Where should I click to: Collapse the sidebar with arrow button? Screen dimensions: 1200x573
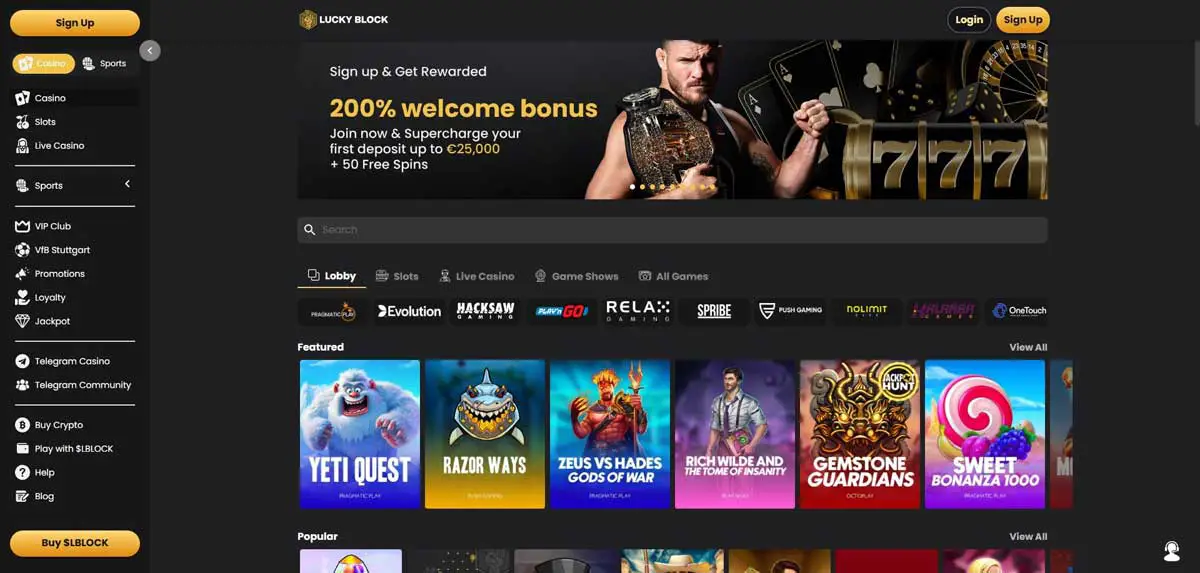(150, 50)
